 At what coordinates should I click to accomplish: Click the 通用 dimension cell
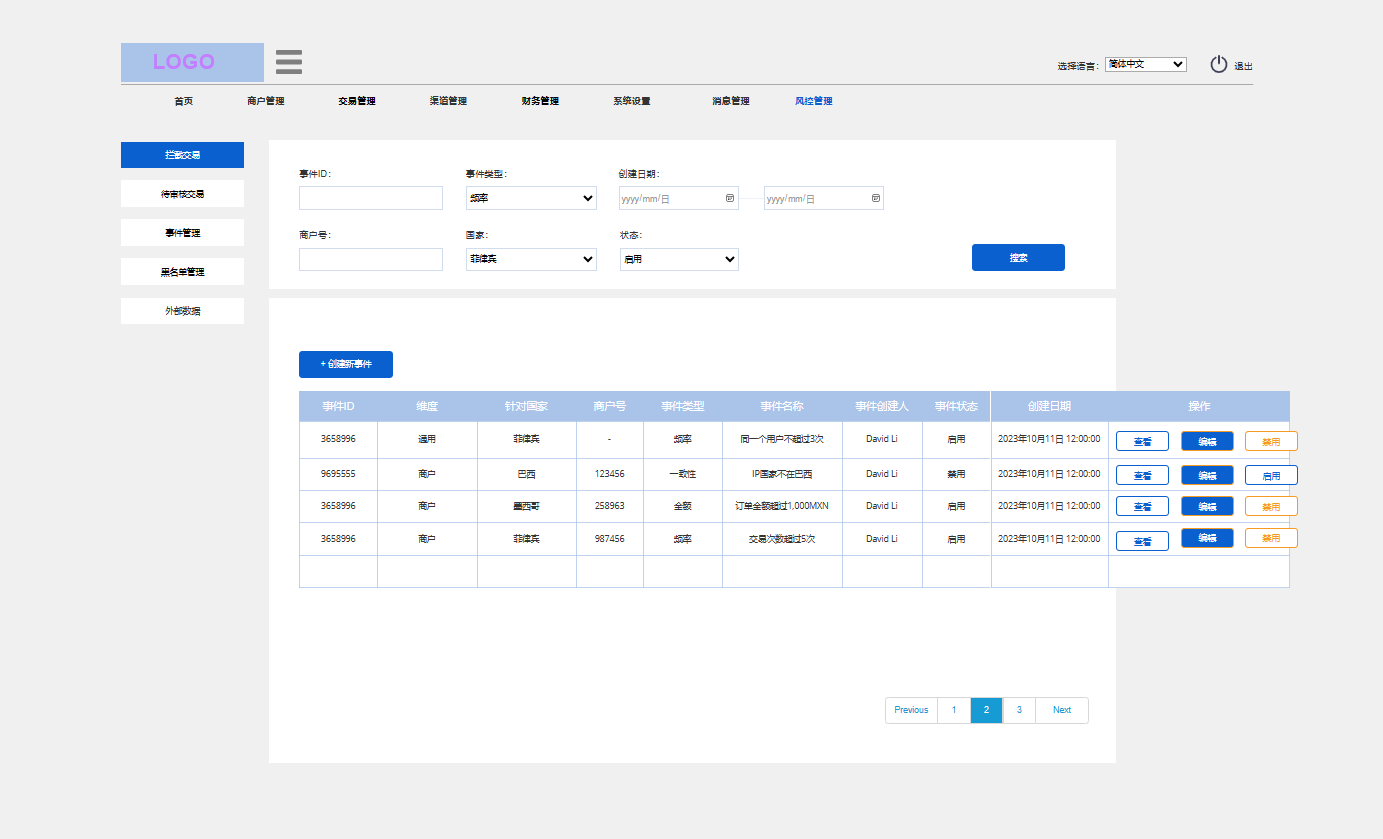point(427,439)
